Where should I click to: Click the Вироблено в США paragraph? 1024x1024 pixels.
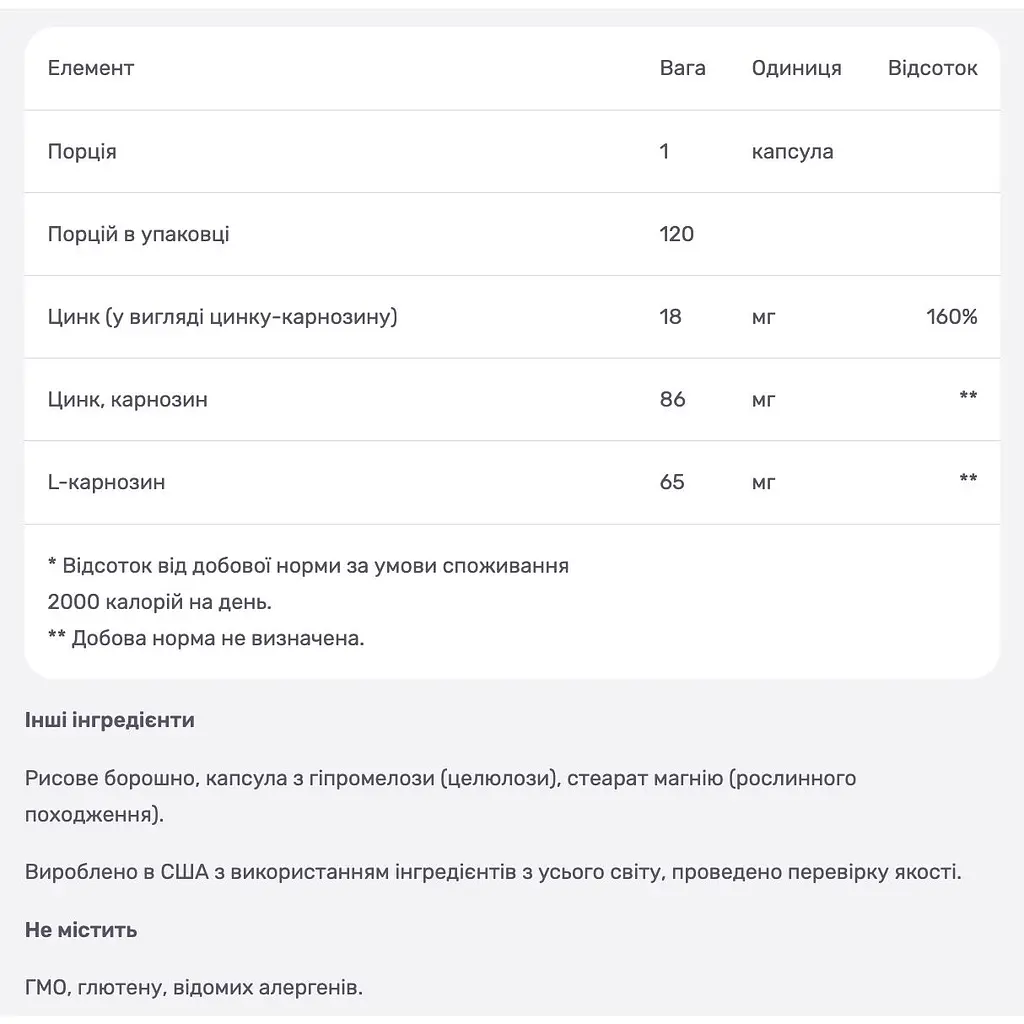tap(493, 872)
